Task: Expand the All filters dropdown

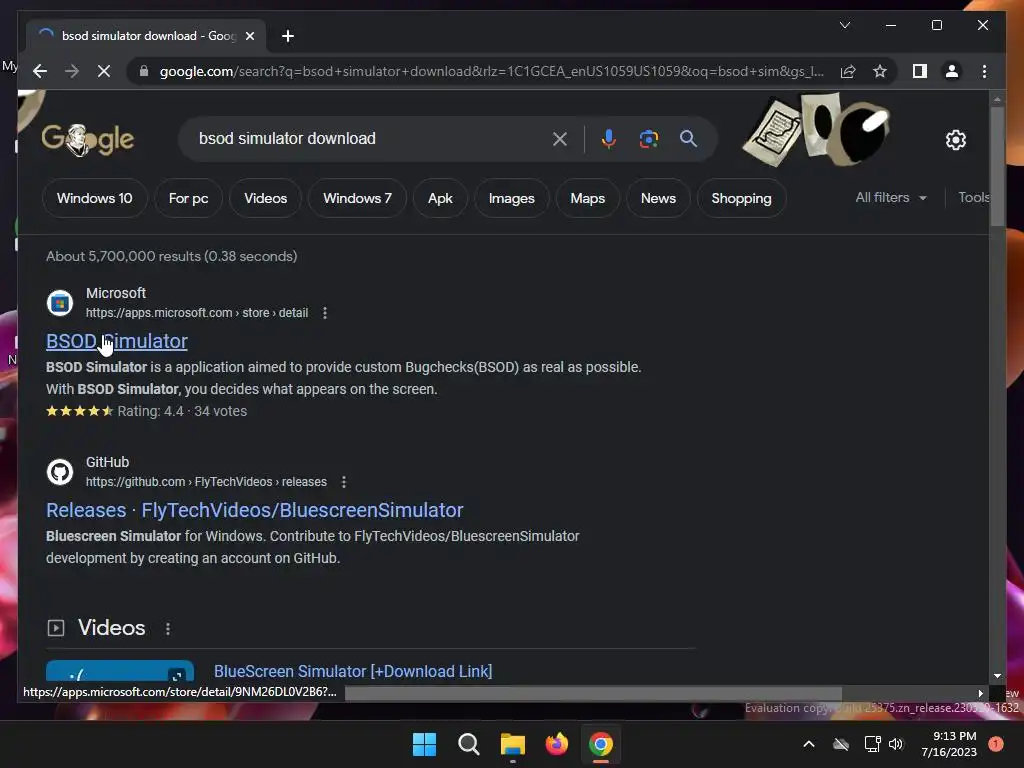Action: click(891, 197)
